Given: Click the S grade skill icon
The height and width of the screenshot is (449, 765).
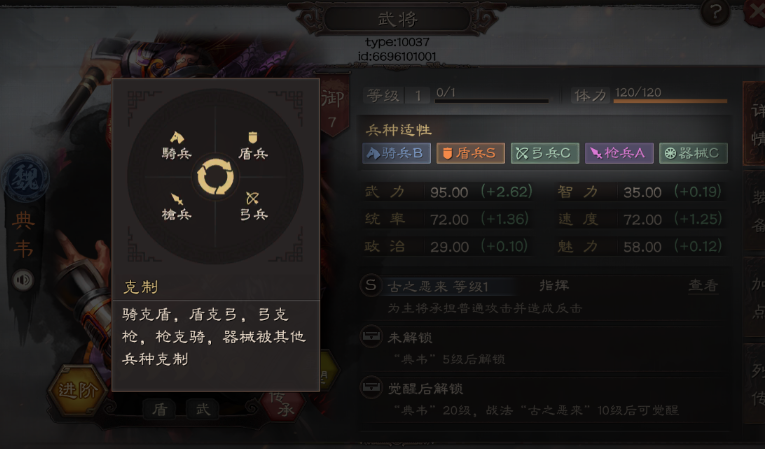Looking at the screenshot, I should pos(371,286).
